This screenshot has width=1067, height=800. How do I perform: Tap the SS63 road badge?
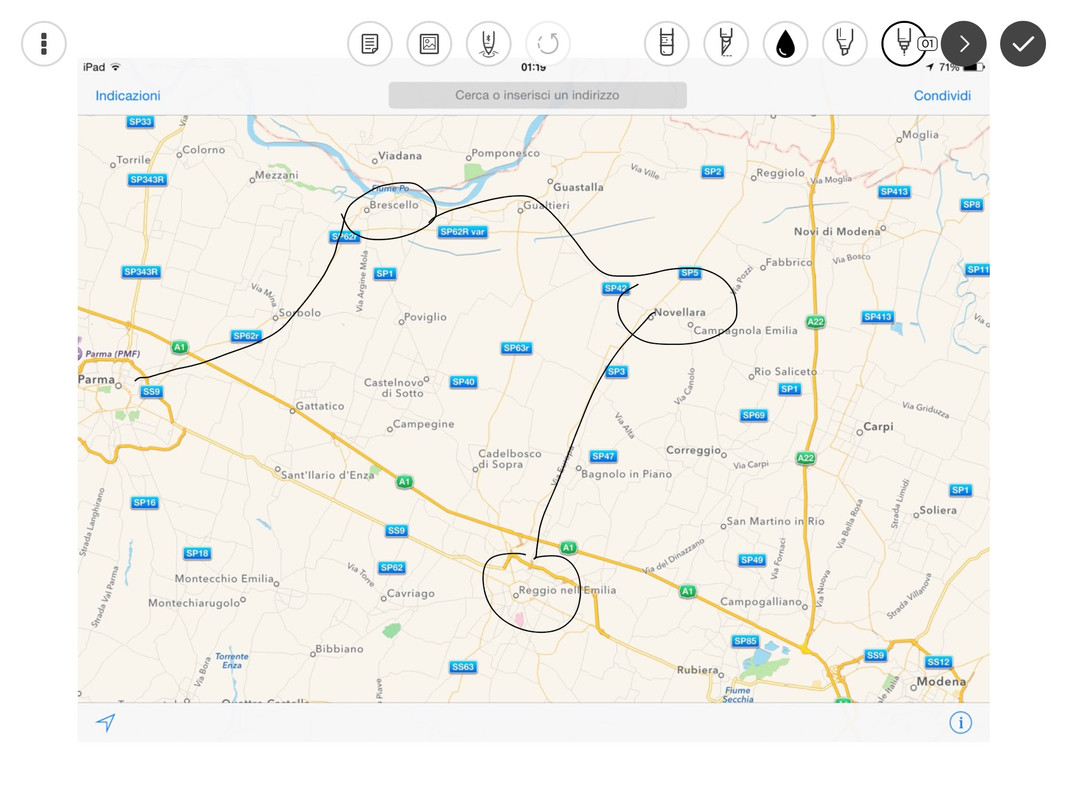463,667
